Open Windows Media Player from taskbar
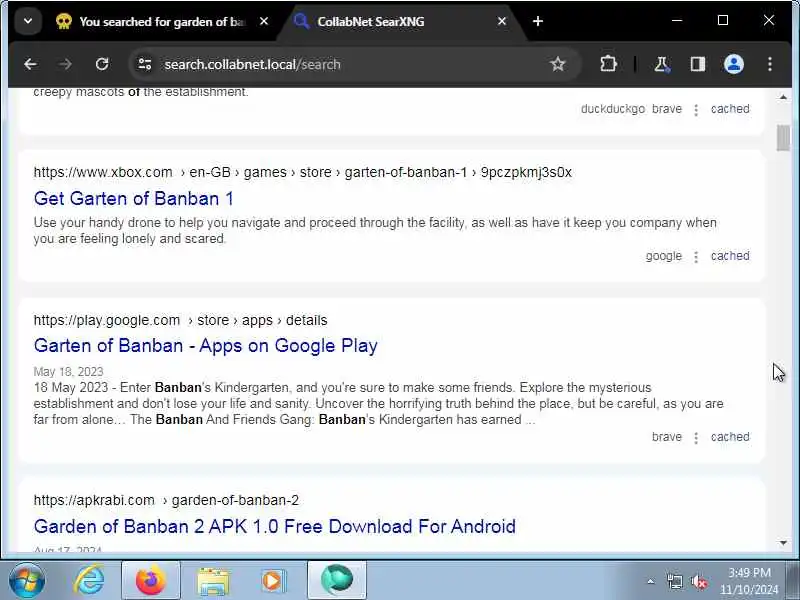The image size is (800, 600). [x=274, y=581]
